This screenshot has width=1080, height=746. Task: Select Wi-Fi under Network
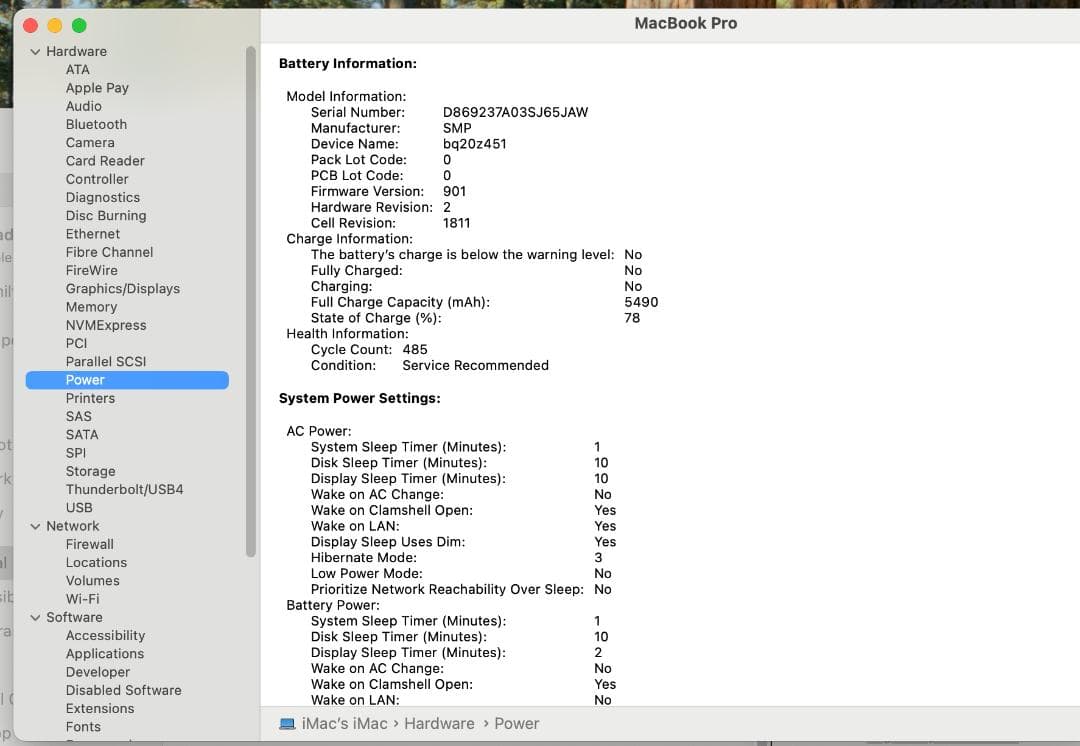(x=82, y=598)
